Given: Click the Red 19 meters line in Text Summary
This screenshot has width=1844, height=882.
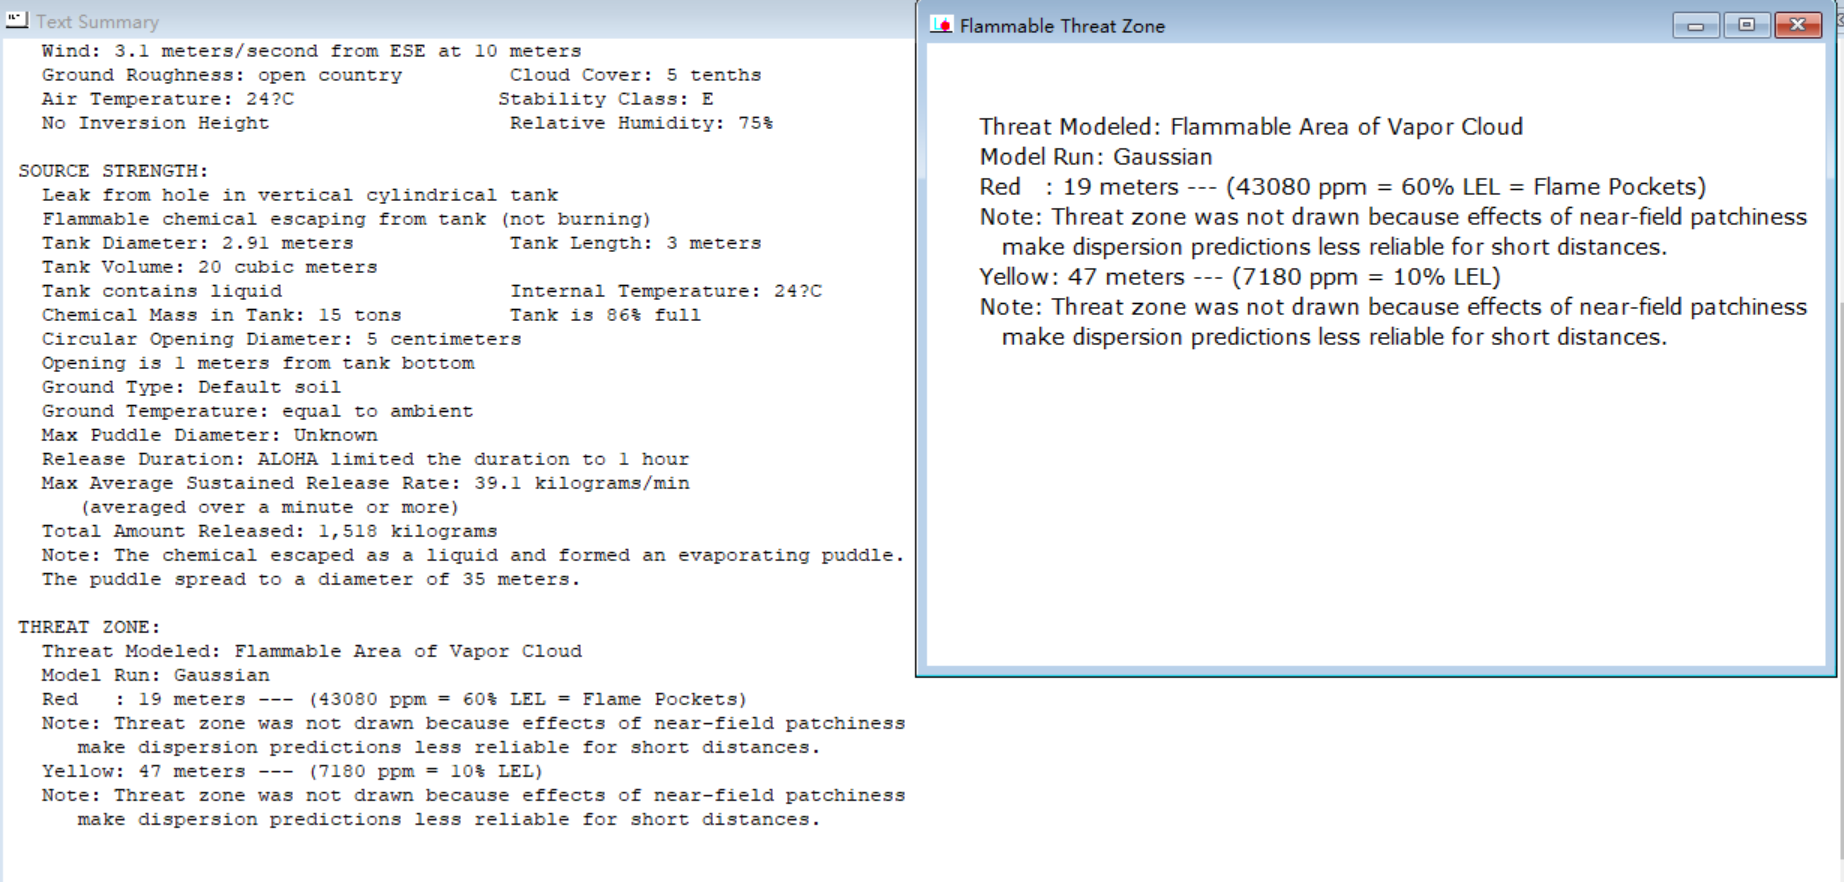Looking at the screenshot, I should (x=394, y=699).
